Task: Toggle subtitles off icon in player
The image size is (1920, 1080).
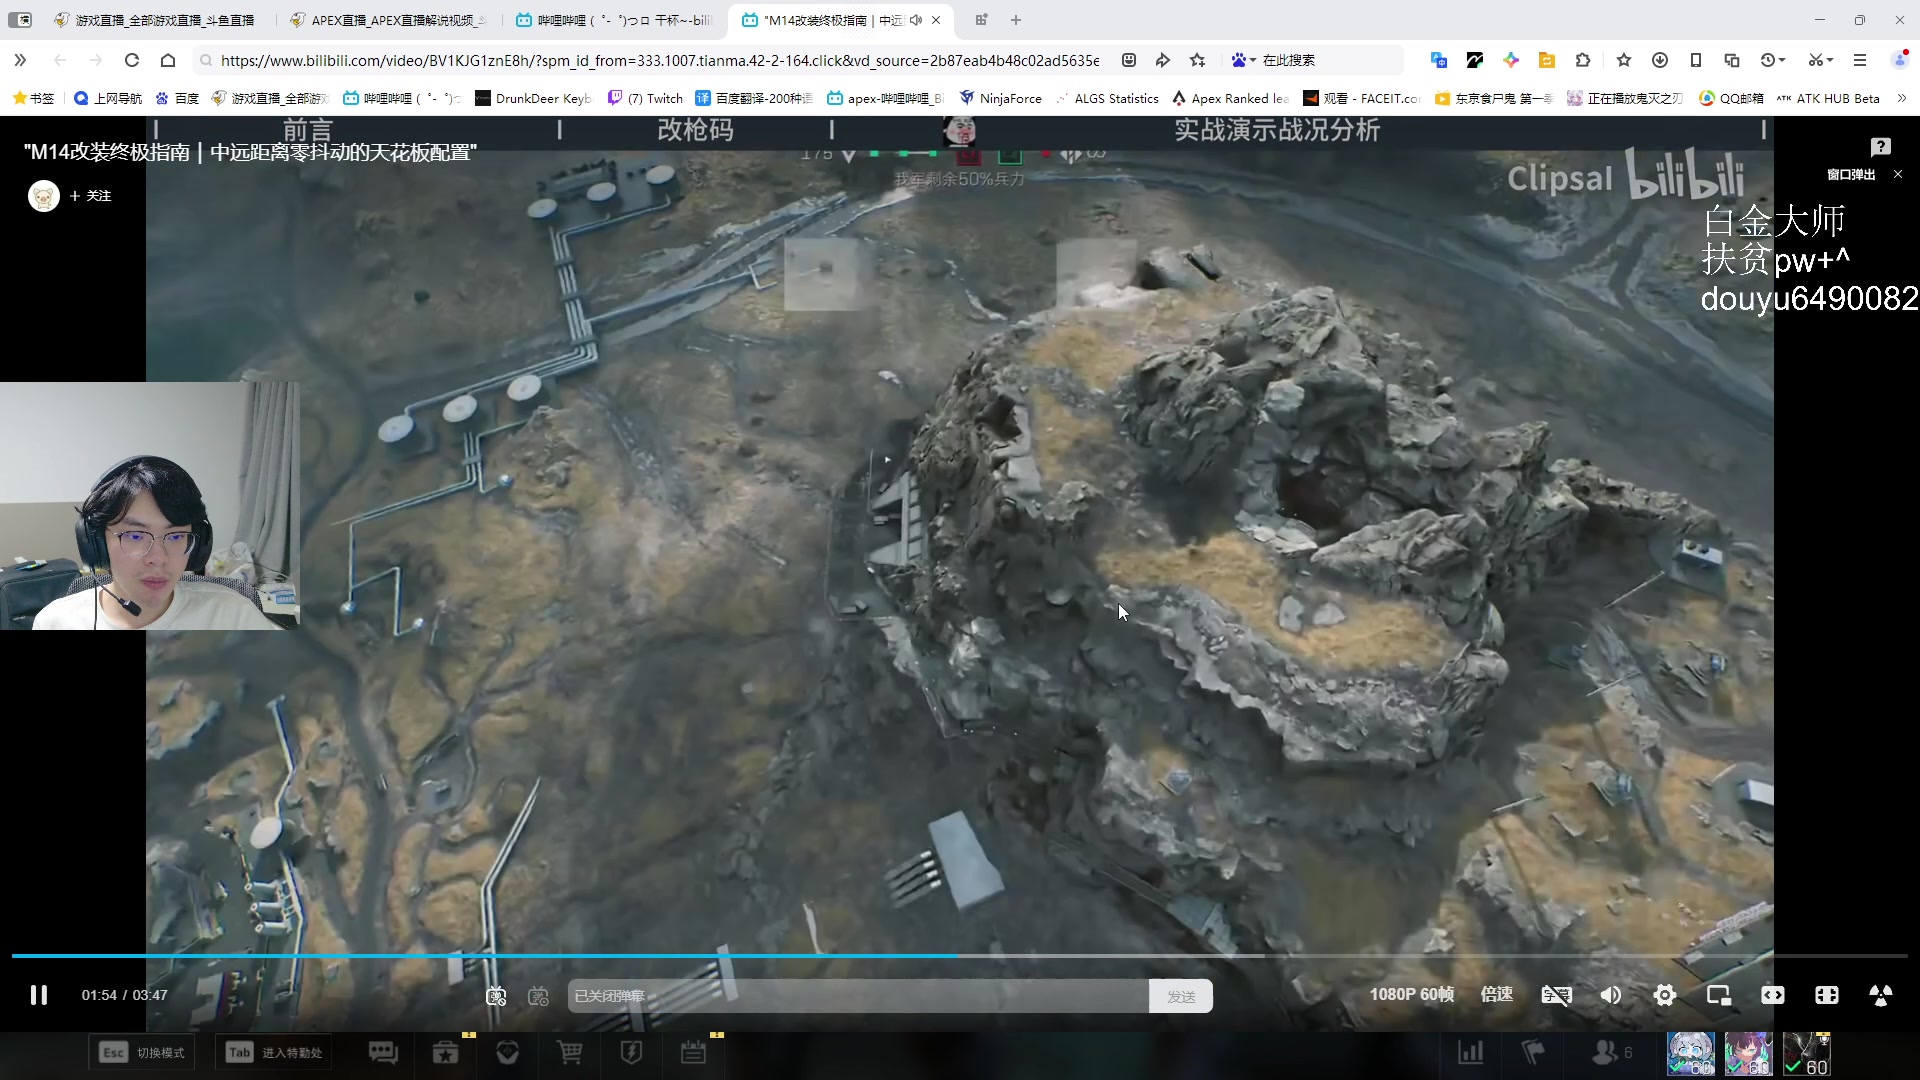Action: point(1557,995)
